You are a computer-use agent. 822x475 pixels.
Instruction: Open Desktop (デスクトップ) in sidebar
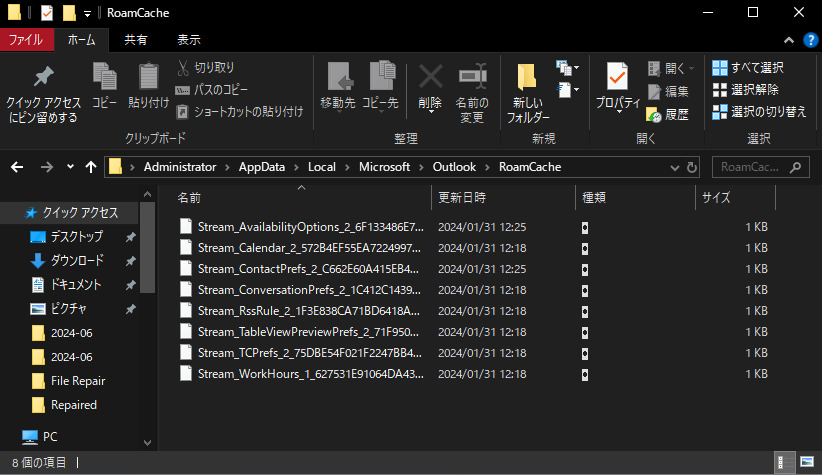click(77, 236)
